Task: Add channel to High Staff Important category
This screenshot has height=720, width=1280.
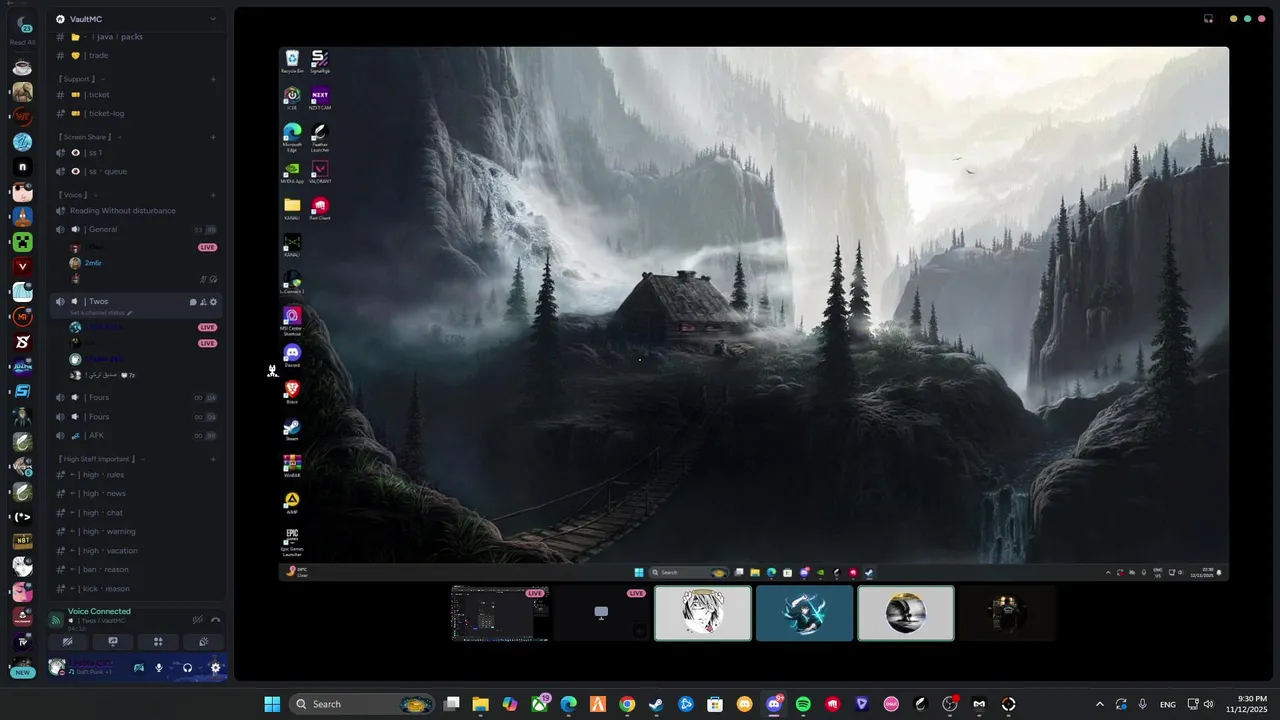Action: [213, 459]
